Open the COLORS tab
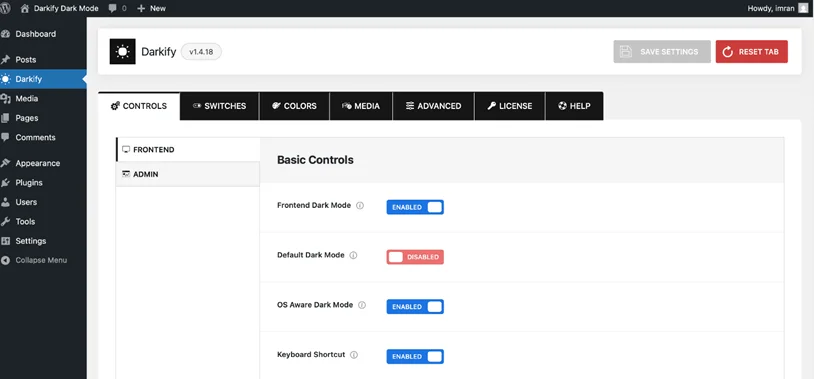This screenshot has width=814, height=379. click(294, 106)
